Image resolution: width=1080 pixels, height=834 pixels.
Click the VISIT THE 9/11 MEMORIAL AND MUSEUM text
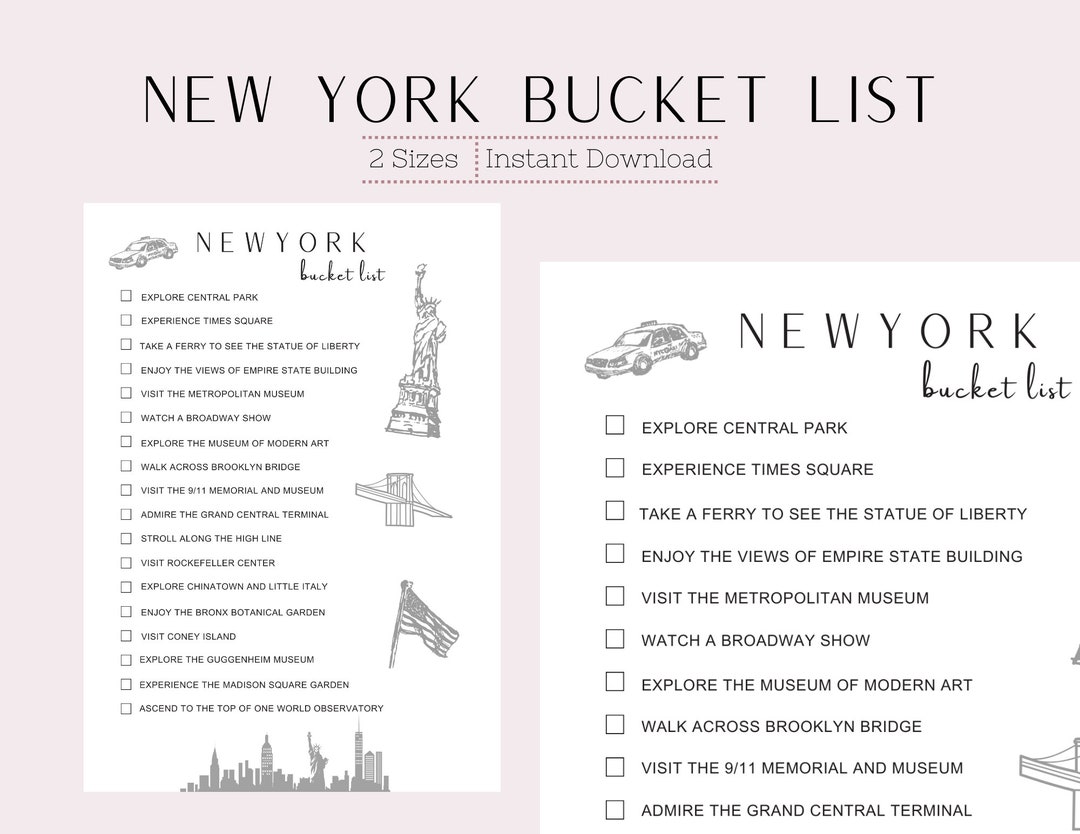click(800, 768)
